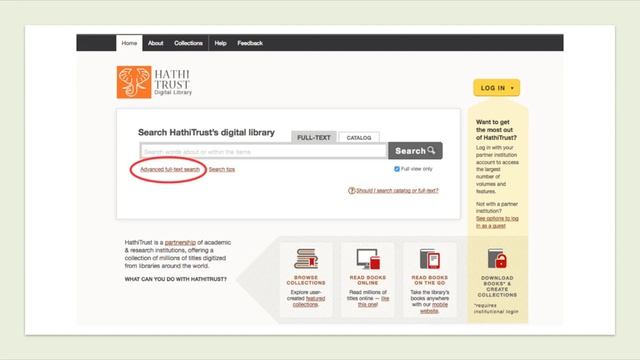Follow the partnership link
Viewport: 640px width, 360px height.
180,242
